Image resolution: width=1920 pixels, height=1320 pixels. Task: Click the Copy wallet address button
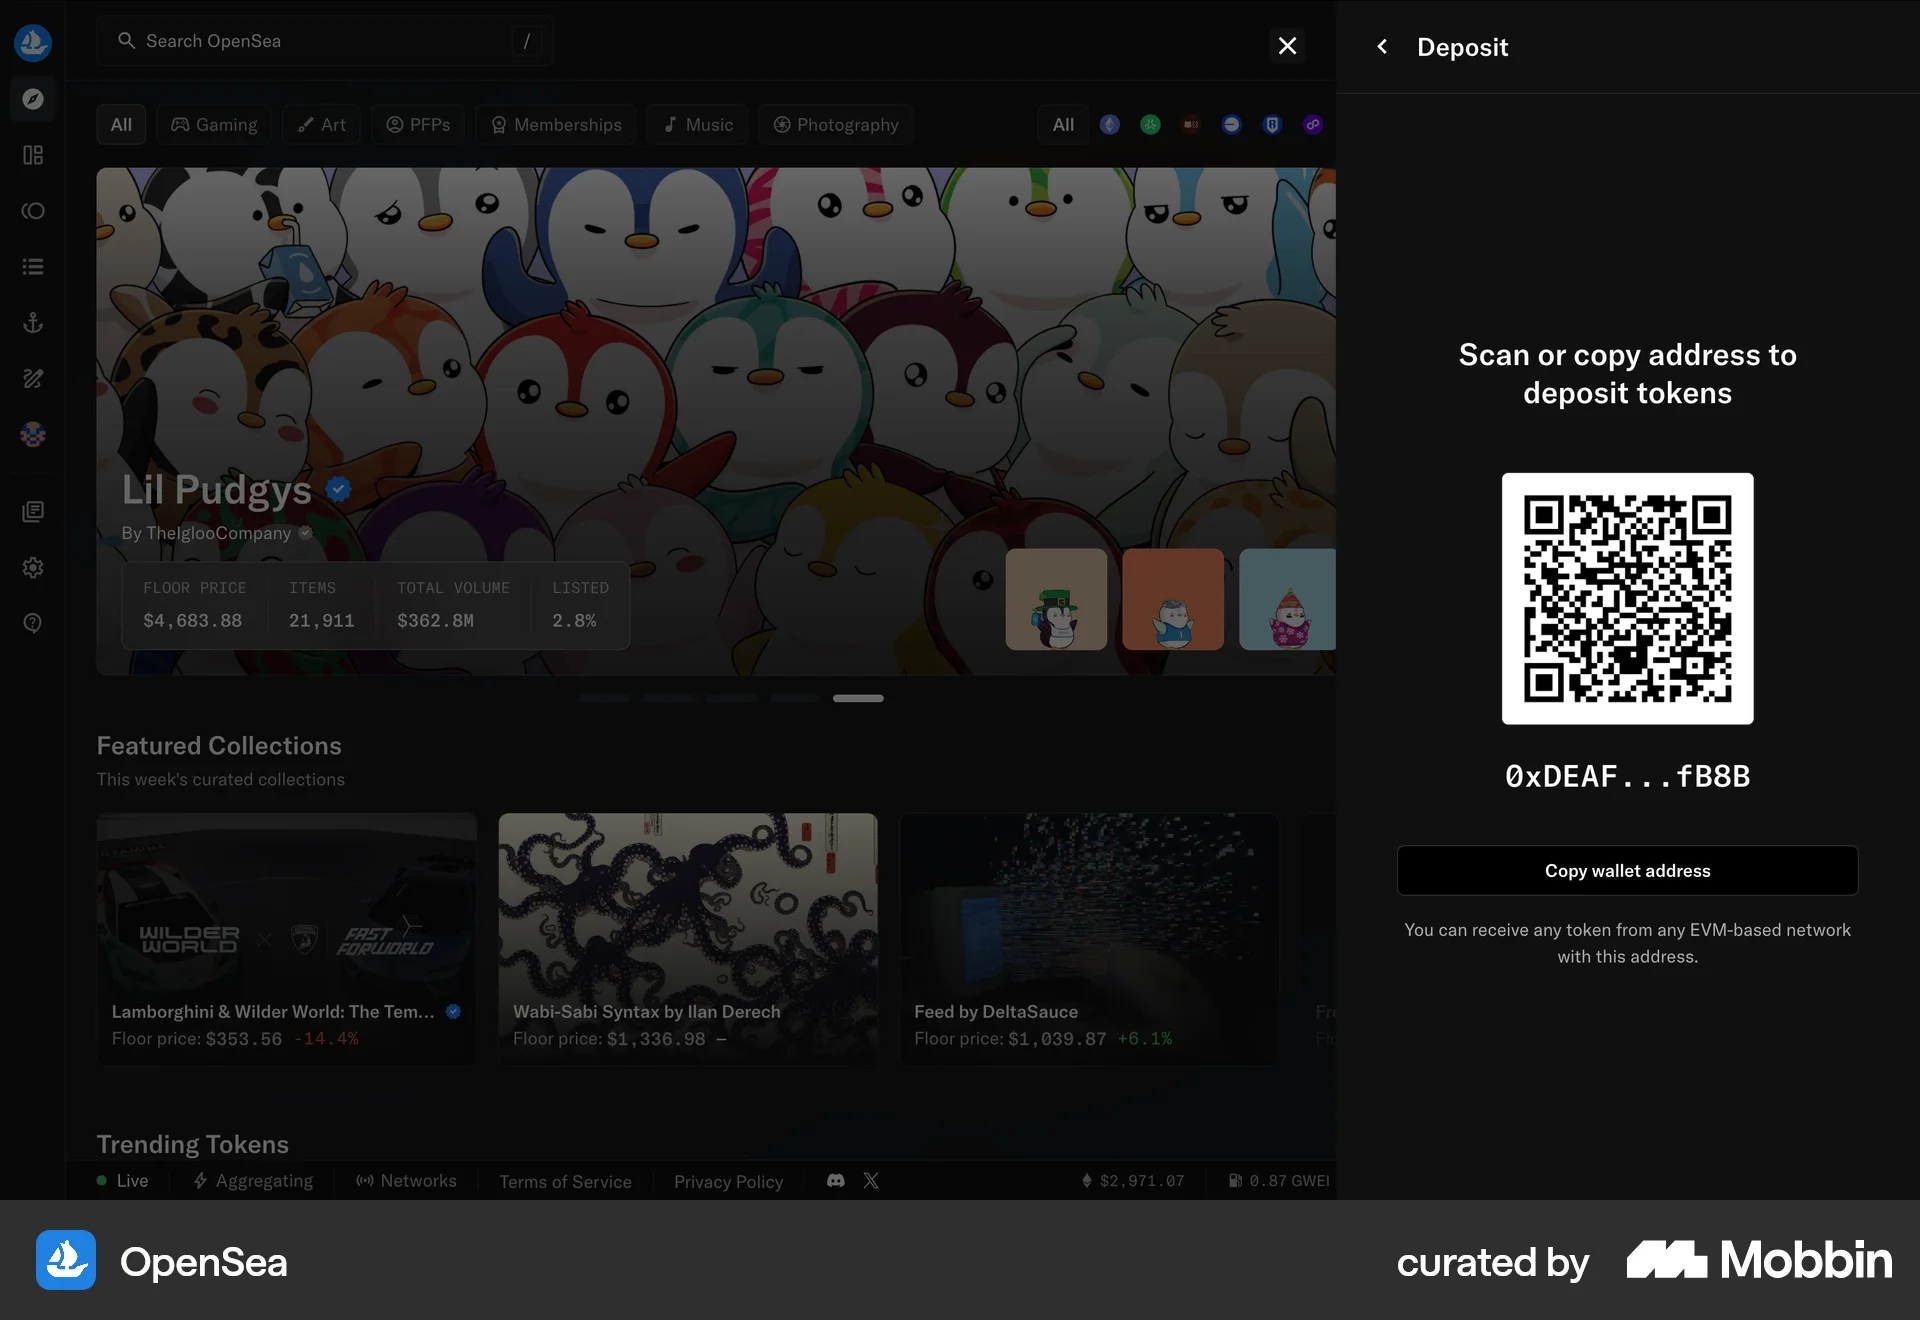(1627, 870)
